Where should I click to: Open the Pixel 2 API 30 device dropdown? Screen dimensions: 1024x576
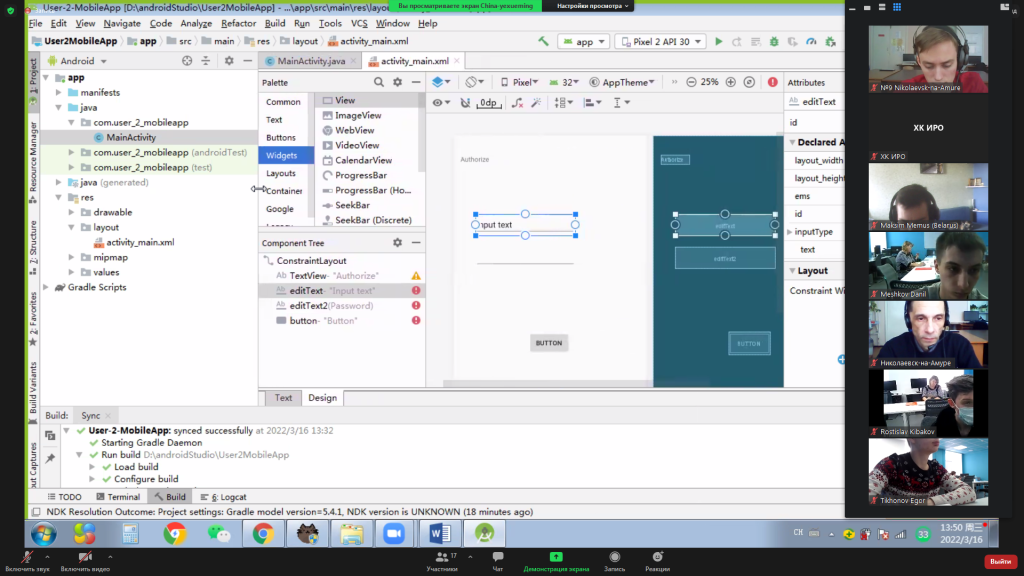[661, 41]
